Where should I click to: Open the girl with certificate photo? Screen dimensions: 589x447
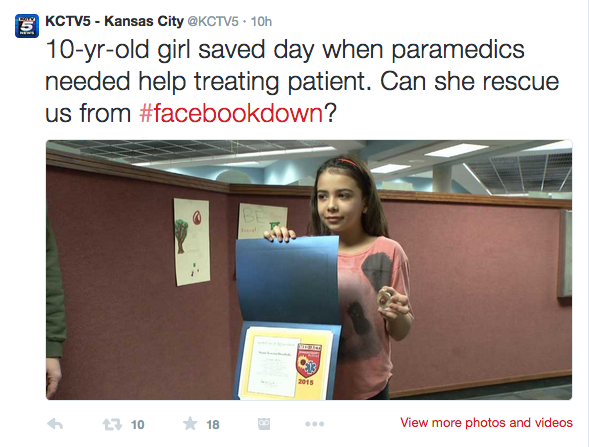point(309,270)
